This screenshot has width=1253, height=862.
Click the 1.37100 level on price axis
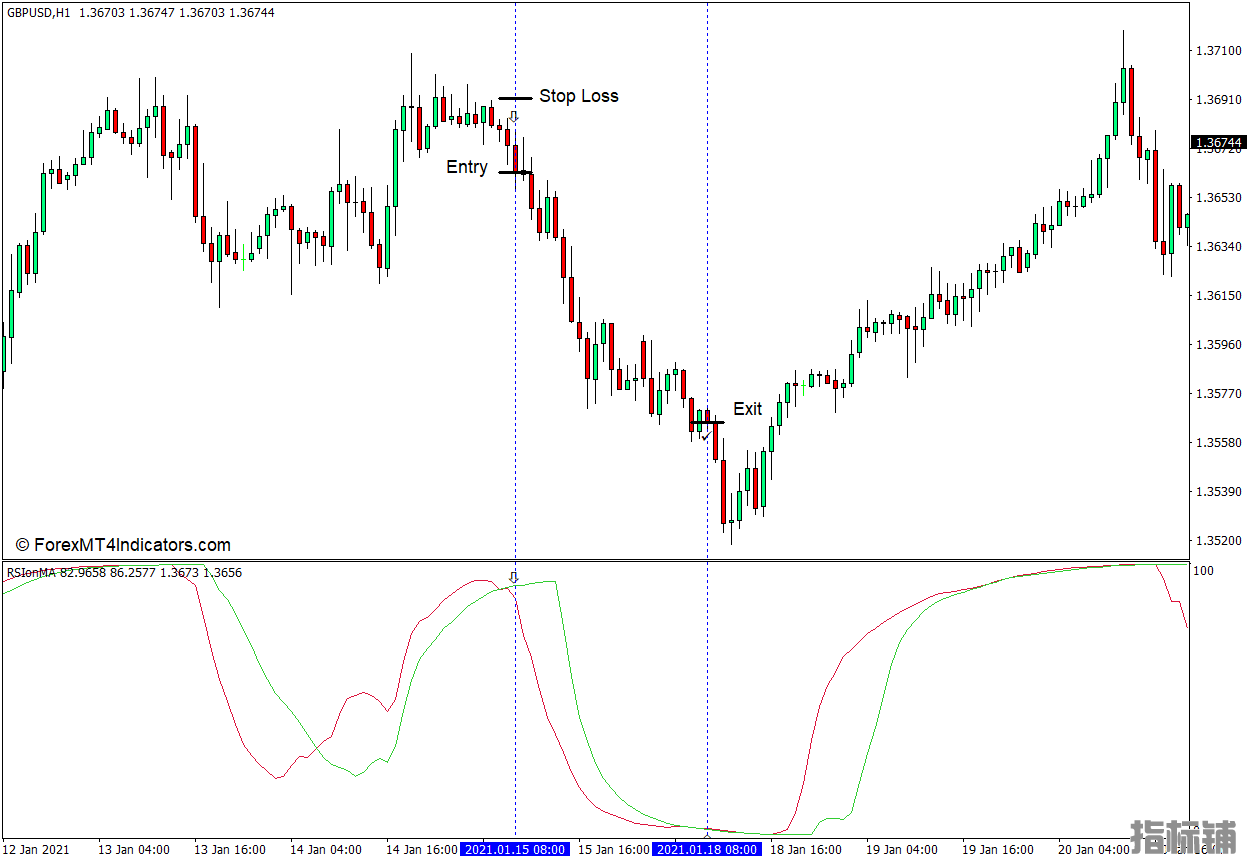(1217, 50)
